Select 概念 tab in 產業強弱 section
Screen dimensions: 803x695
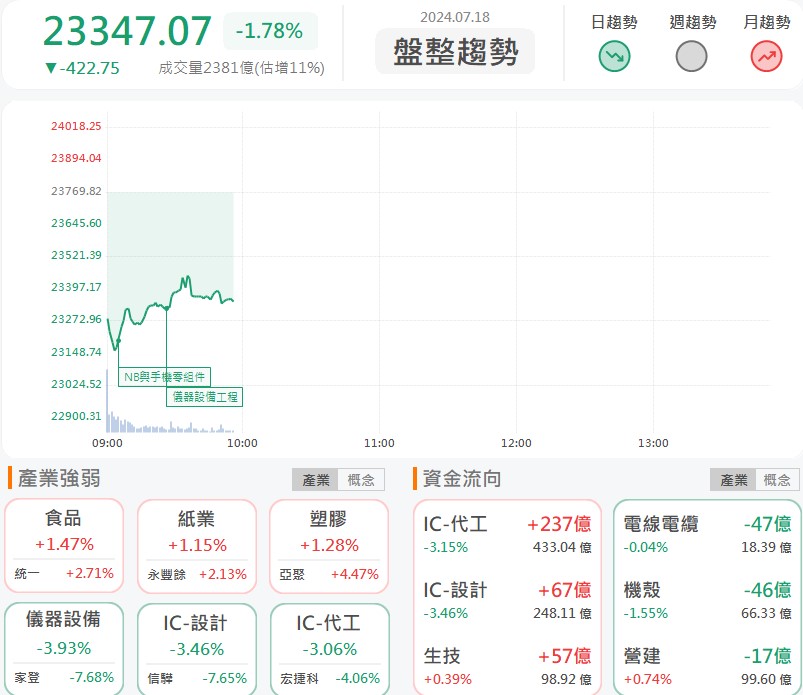[361, 480]
